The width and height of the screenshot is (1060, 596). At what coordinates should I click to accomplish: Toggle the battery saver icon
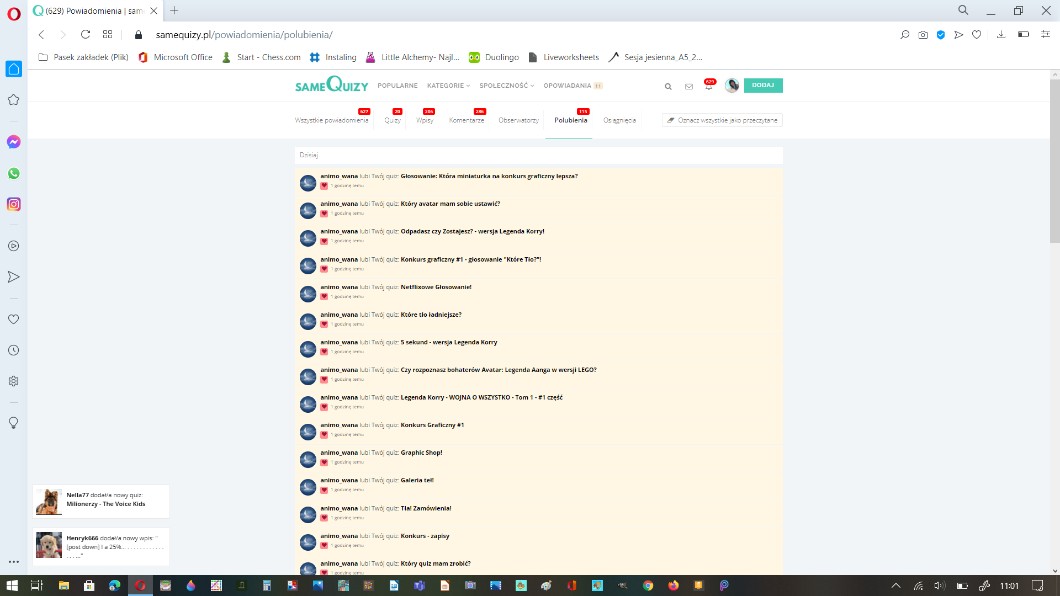1022,34
